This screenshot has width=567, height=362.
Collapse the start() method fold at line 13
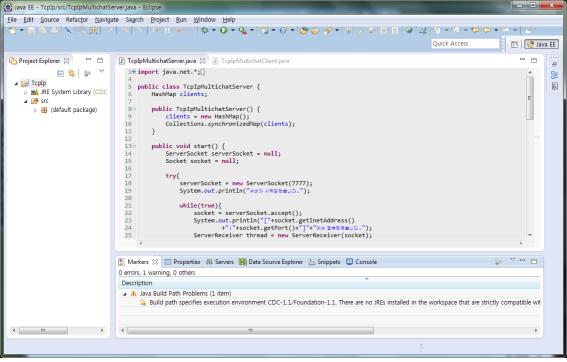134,146
